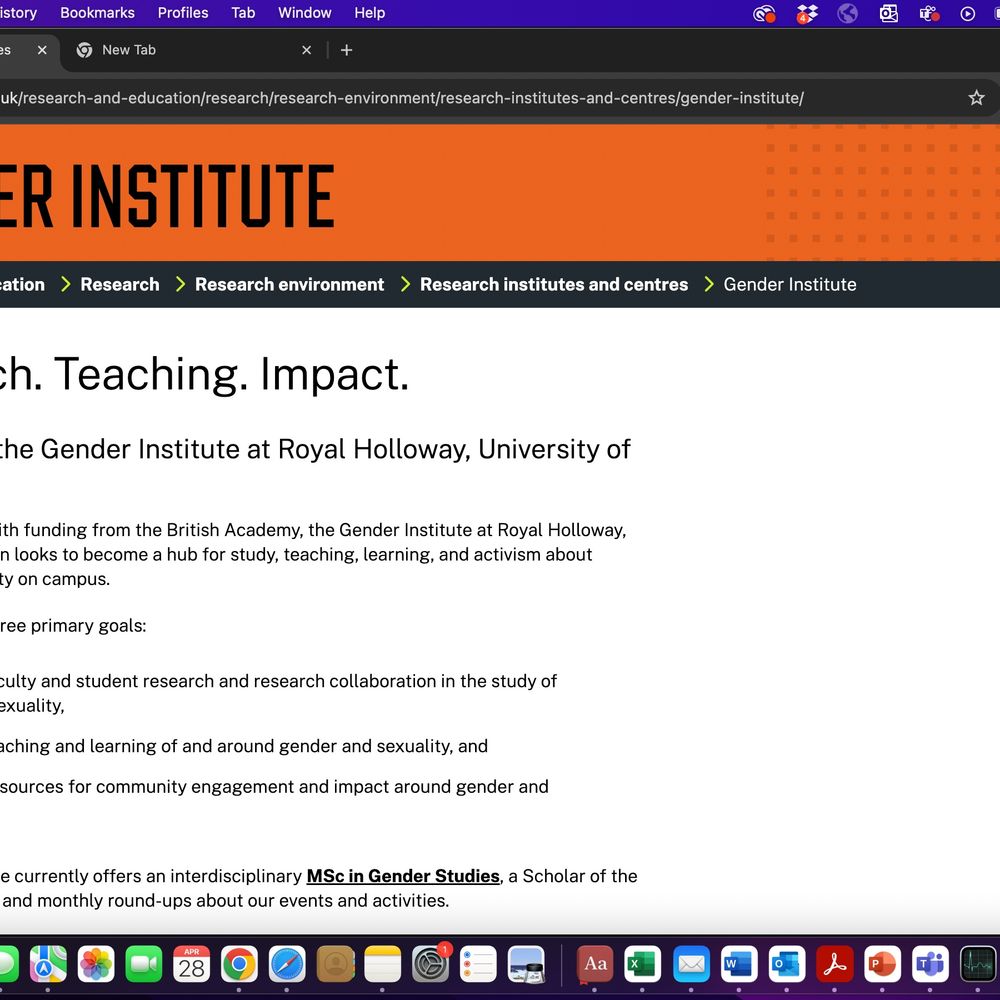Image resolution: width=1000 pixels, height=1000 pixels.
Task: Open FaceTime from the dock
Action: (143, 964)
